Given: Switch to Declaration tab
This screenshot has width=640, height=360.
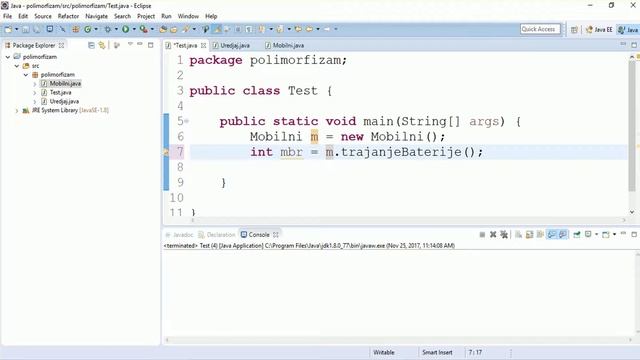Looking at the screenshot, I should point(217,235).
